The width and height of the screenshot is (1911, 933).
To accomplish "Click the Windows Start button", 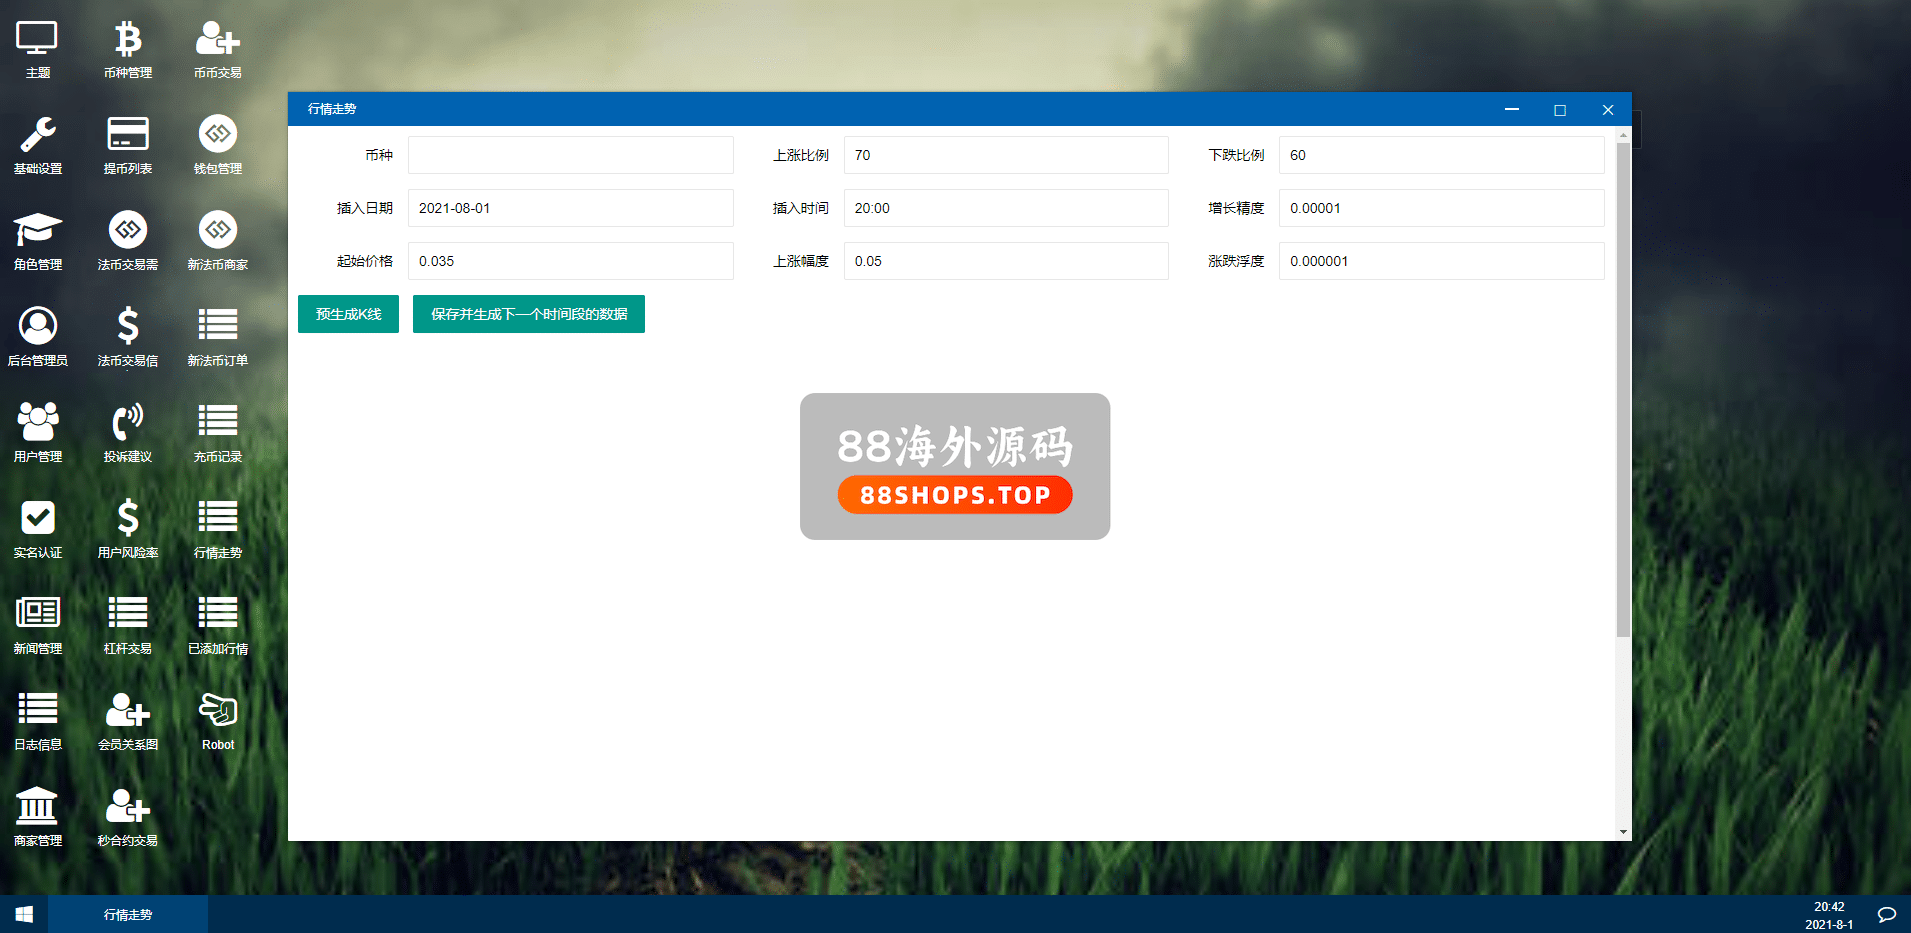I will point(24,914).
